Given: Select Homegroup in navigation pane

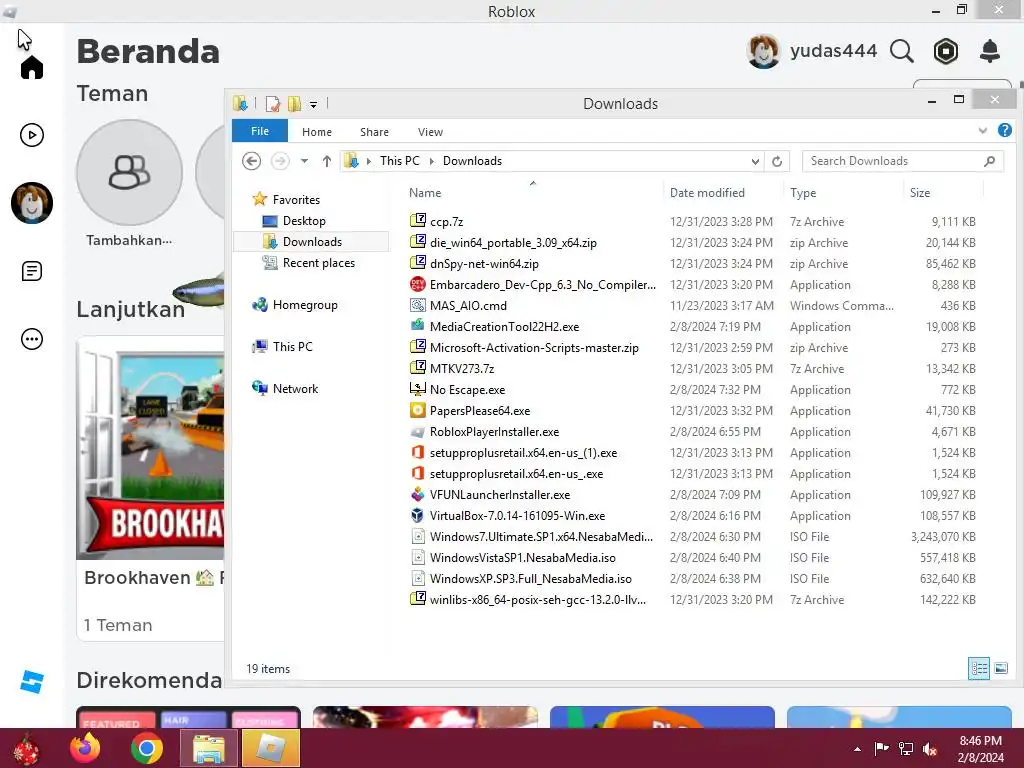Looking at the screenshot, I should [x=305, y=304].
